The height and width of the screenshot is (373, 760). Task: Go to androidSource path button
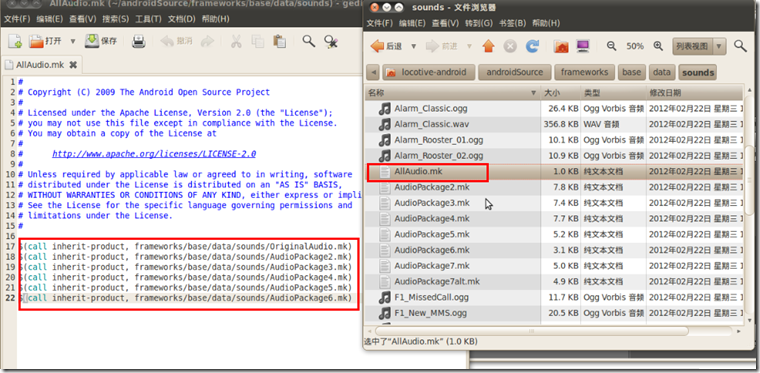click(515, 73)
